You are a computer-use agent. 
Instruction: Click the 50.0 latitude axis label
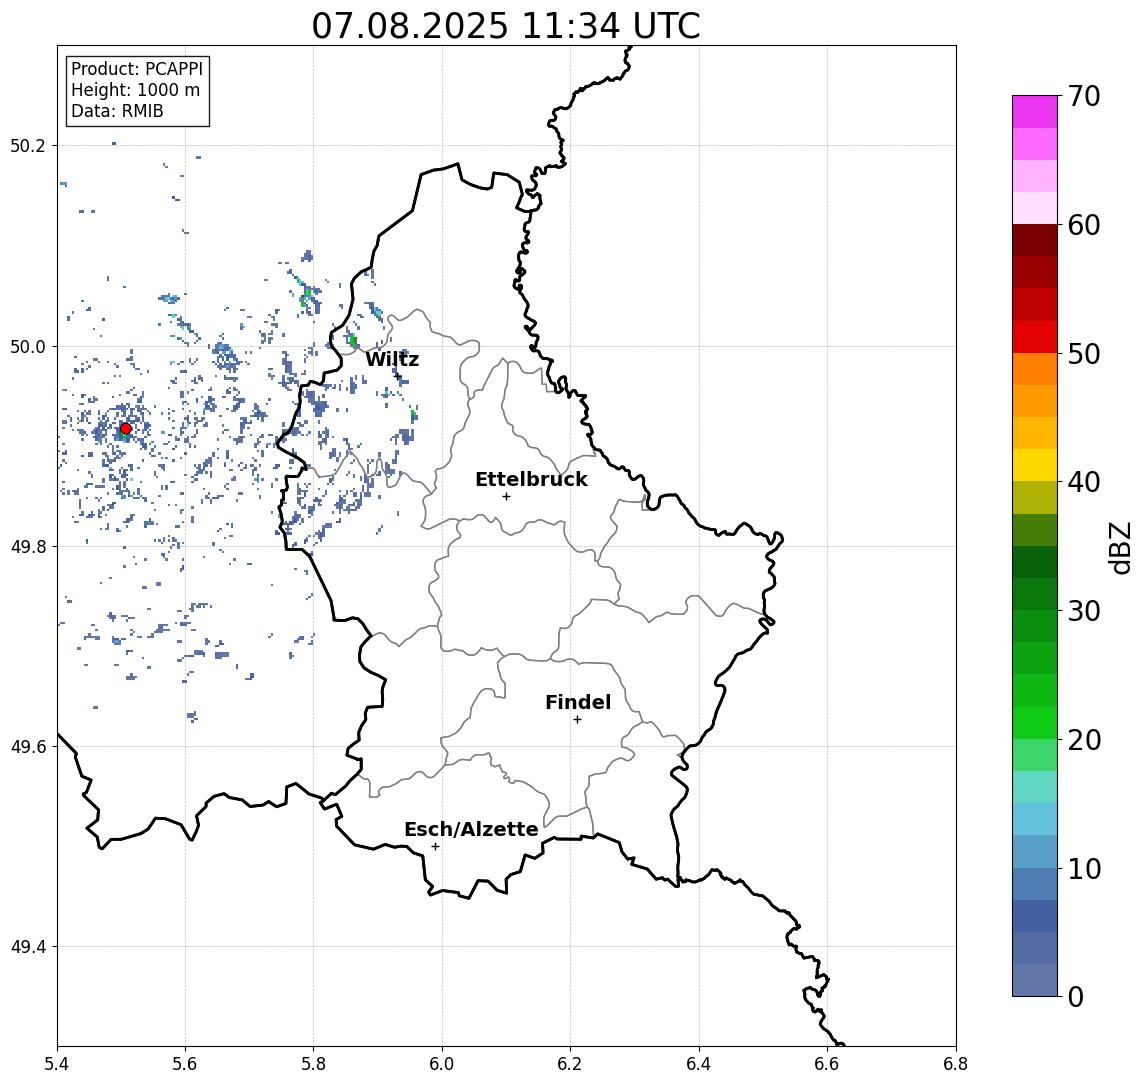[x=28, y=346]
